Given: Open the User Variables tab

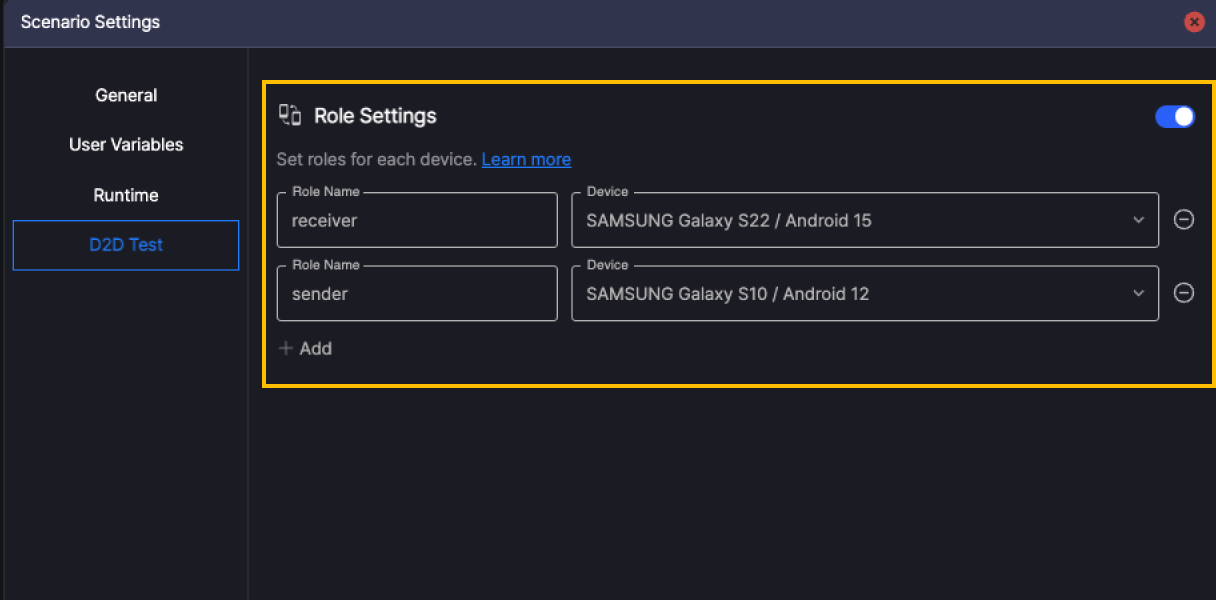Looking at the screenshot, I should [x=126, y=144].
